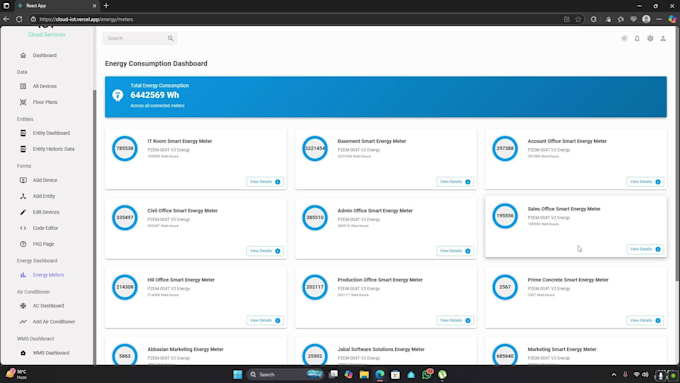Open Microsoft Store from the taskbar

[395, 374]
